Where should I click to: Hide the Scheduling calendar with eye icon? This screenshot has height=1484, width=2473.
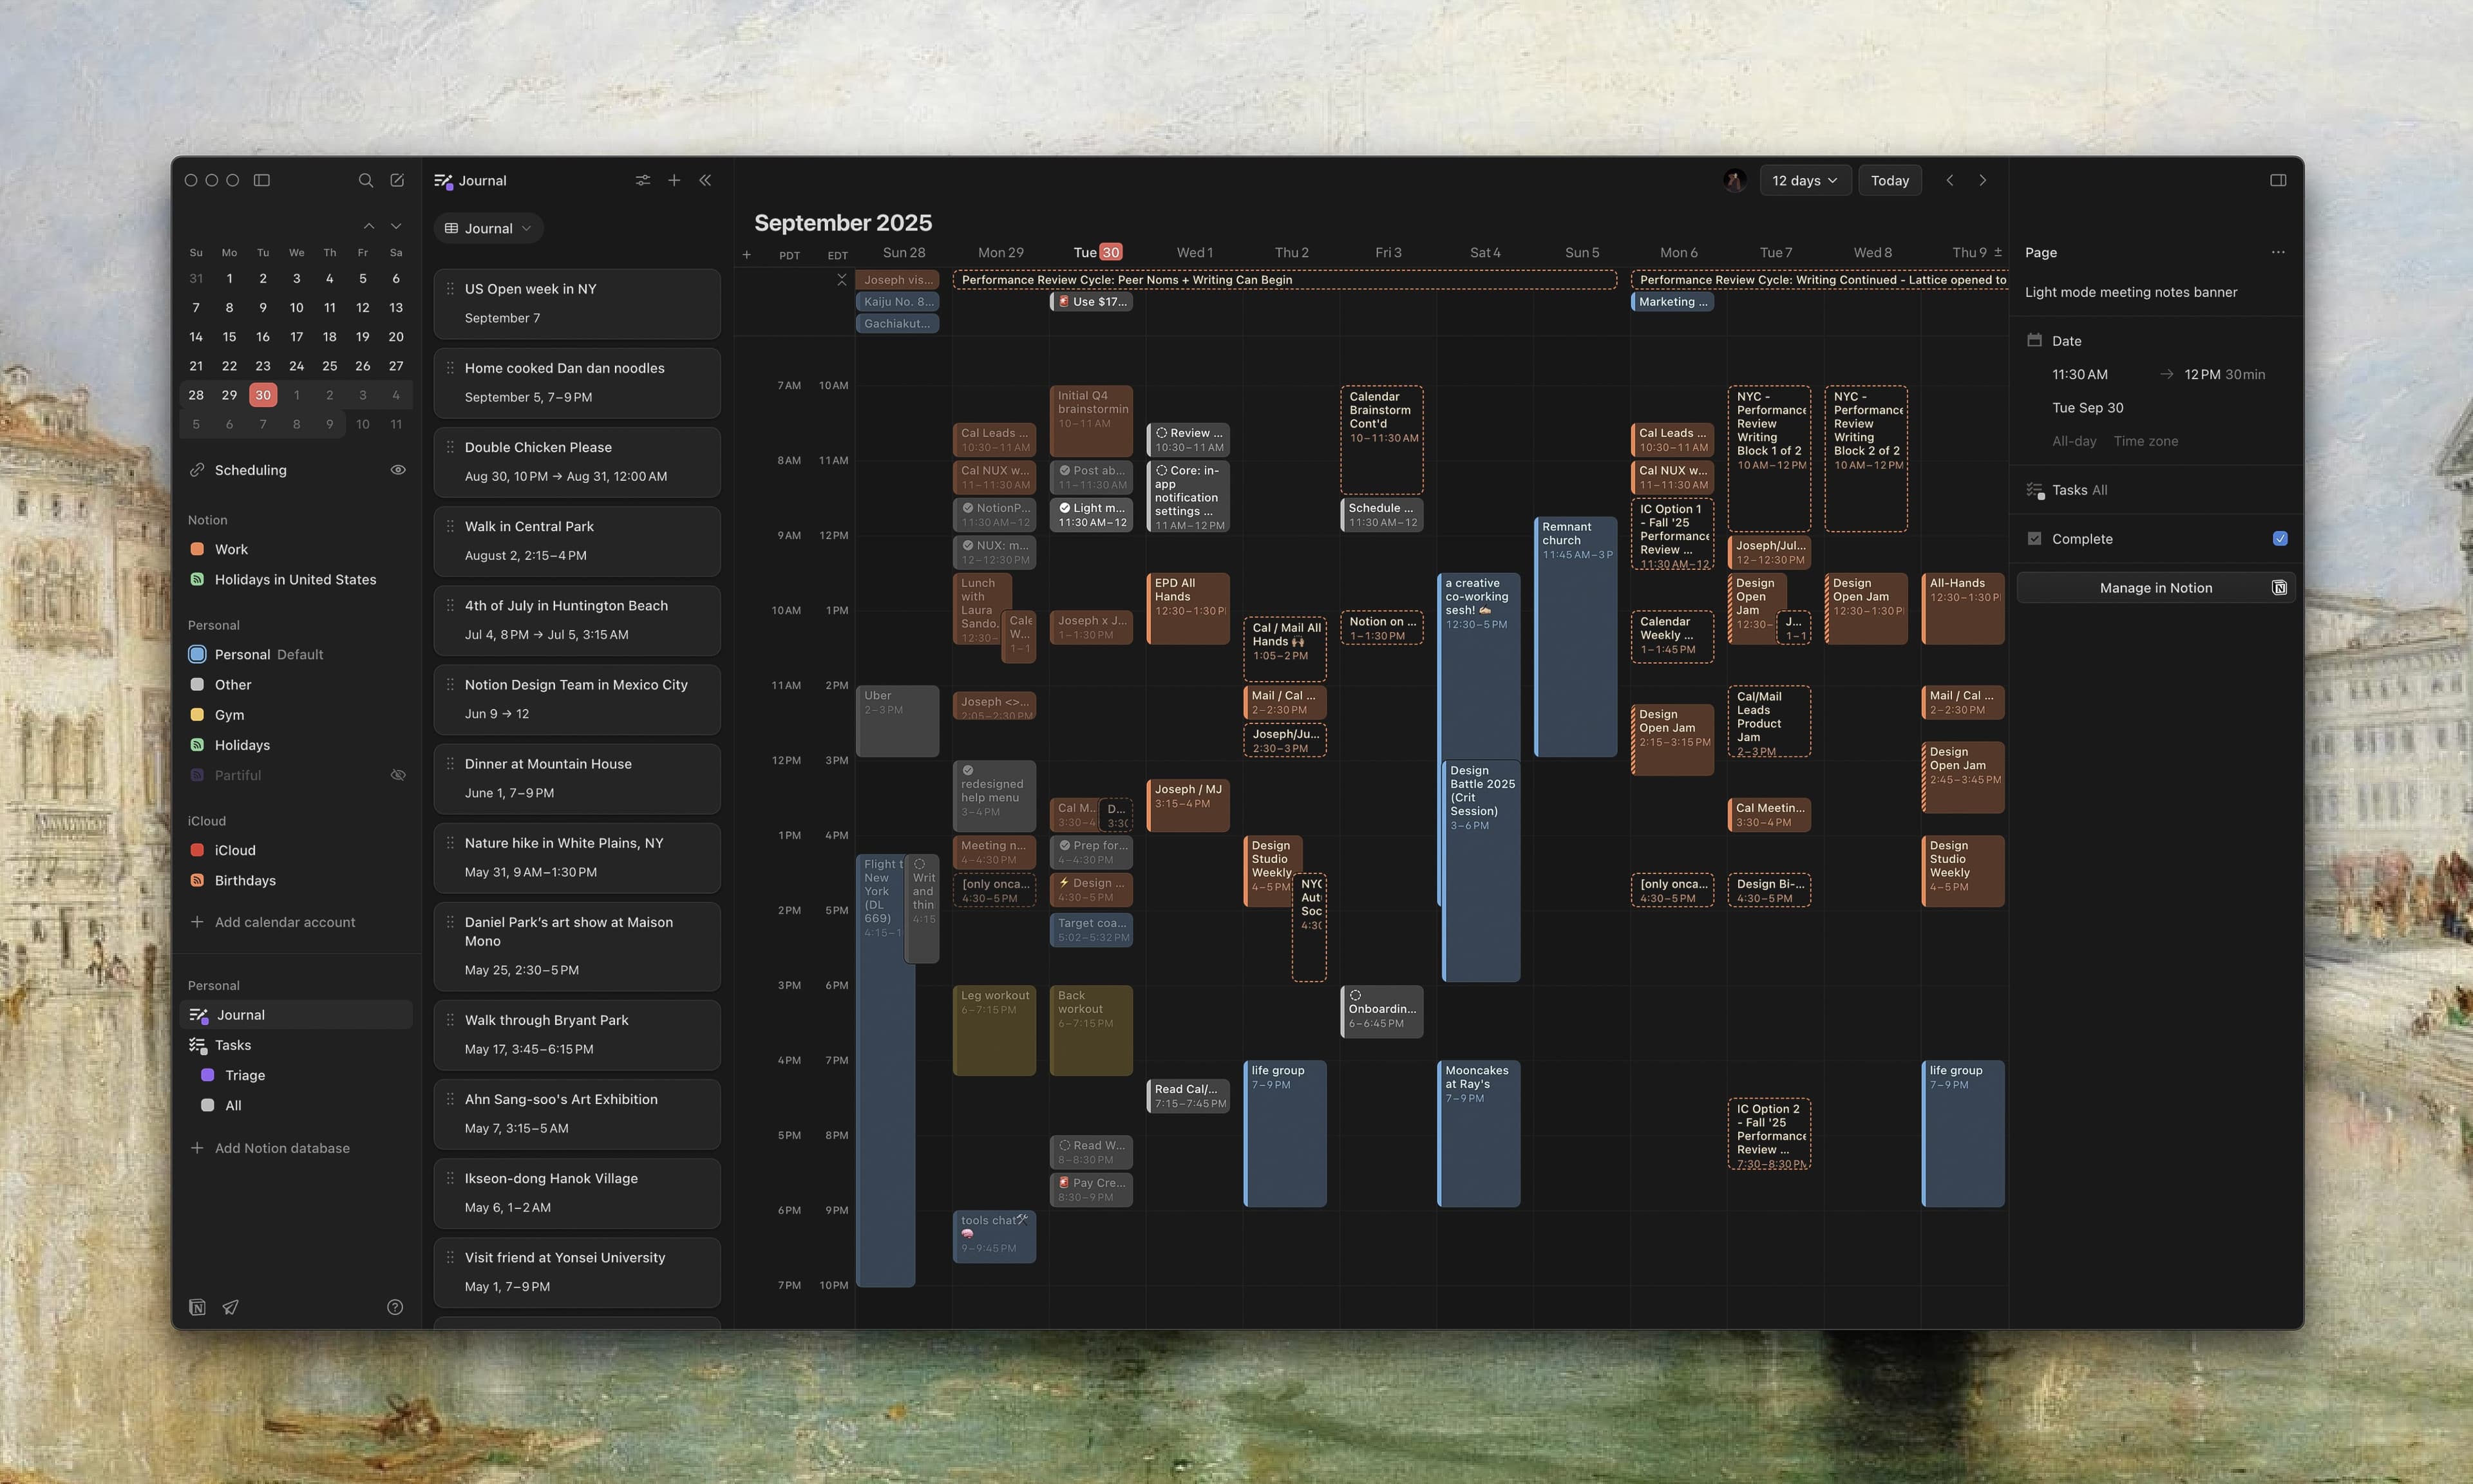[x=398, y=470]
